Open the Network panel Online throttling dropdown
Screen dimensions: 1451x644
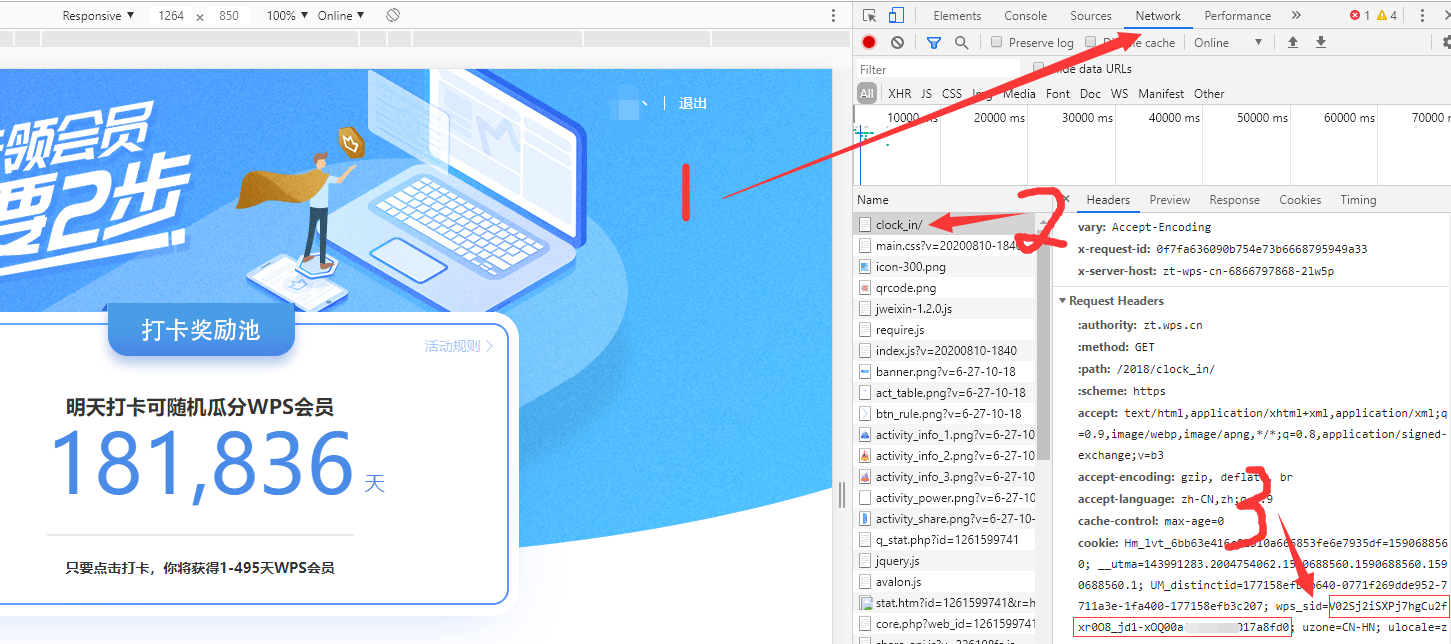1228,42
